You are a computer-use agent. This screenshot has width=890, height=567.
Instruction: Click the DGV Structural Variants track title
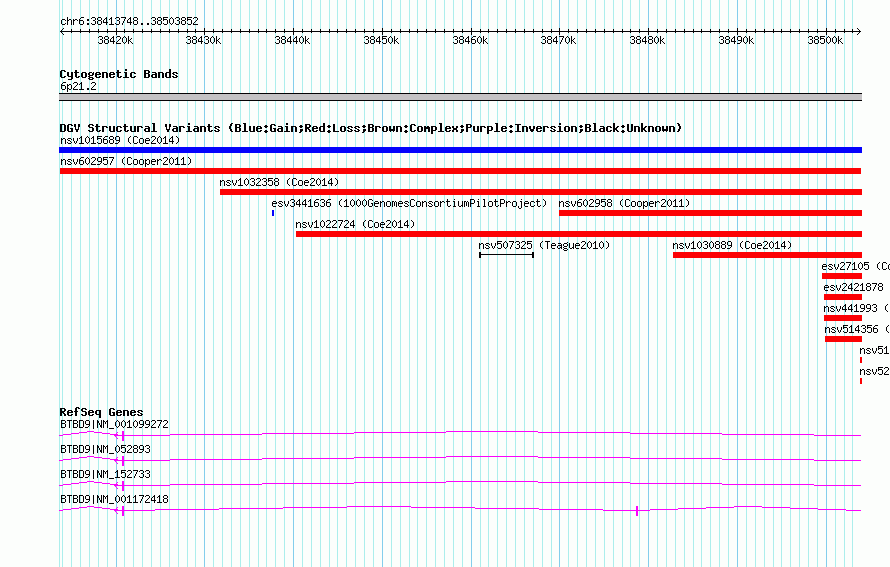tap(371, 128)
